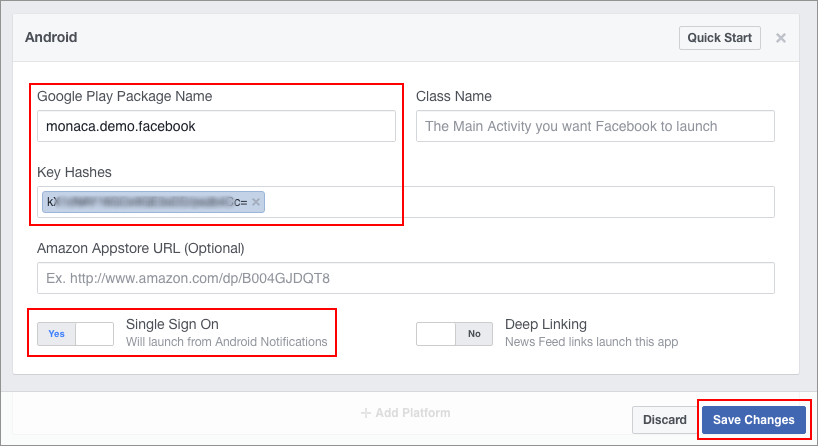Click the Single Sign On label text
The width and height of the screenshot is (818, 446).
click(172, 324)
